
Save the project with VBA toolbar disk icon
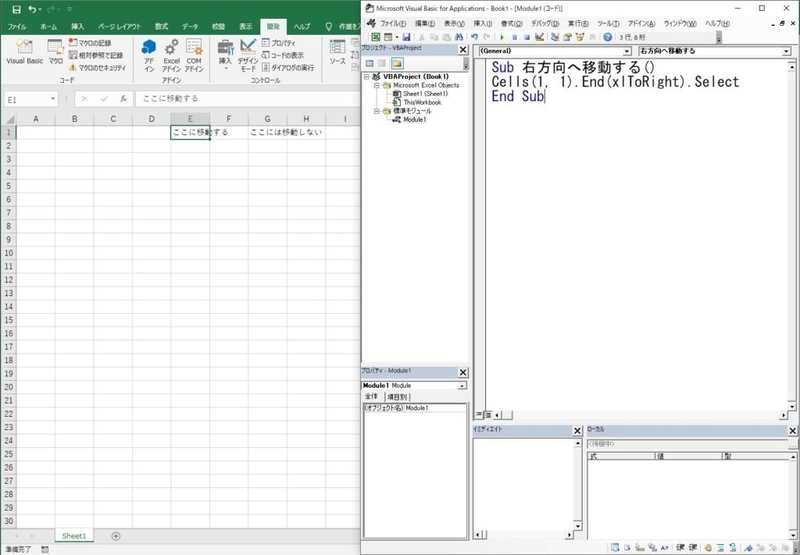click(x=406, y=37)
